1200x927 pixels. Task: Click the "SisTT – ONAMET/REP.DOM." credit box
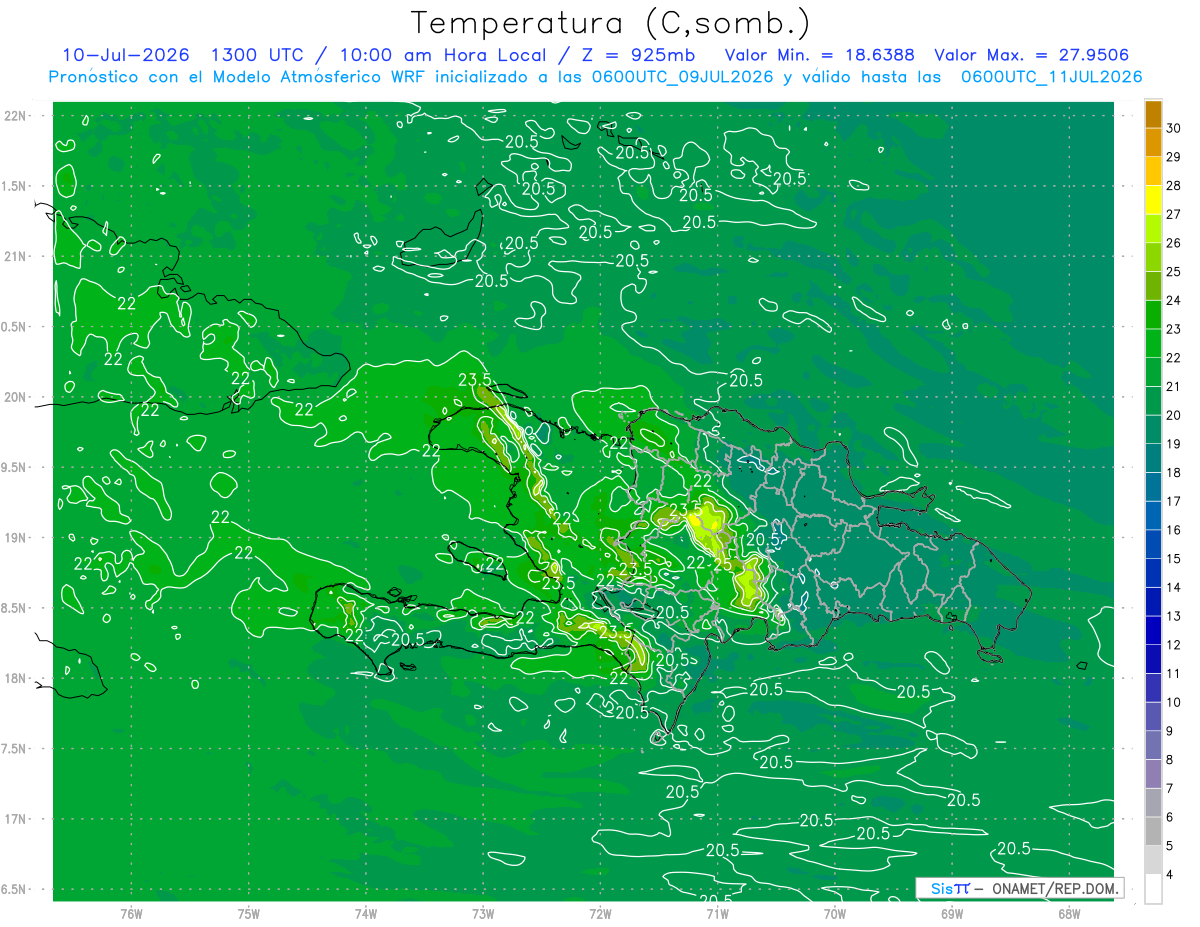tap(1019, 888)
